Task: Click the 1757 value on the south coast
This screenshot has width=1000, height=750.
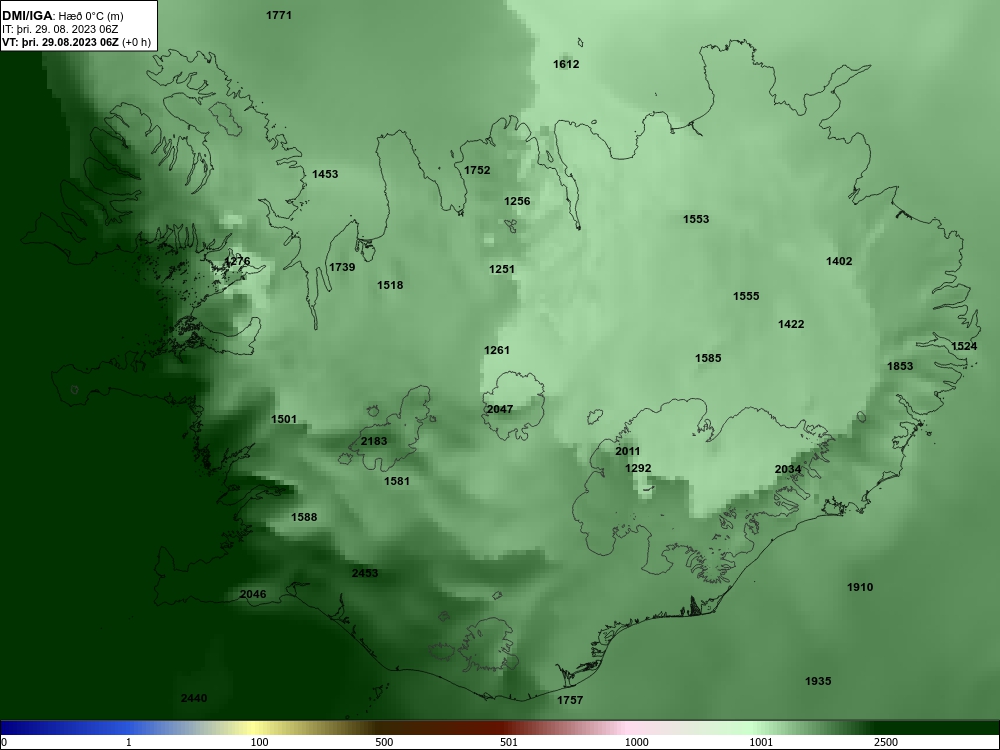Action: (x=570, y=700)
